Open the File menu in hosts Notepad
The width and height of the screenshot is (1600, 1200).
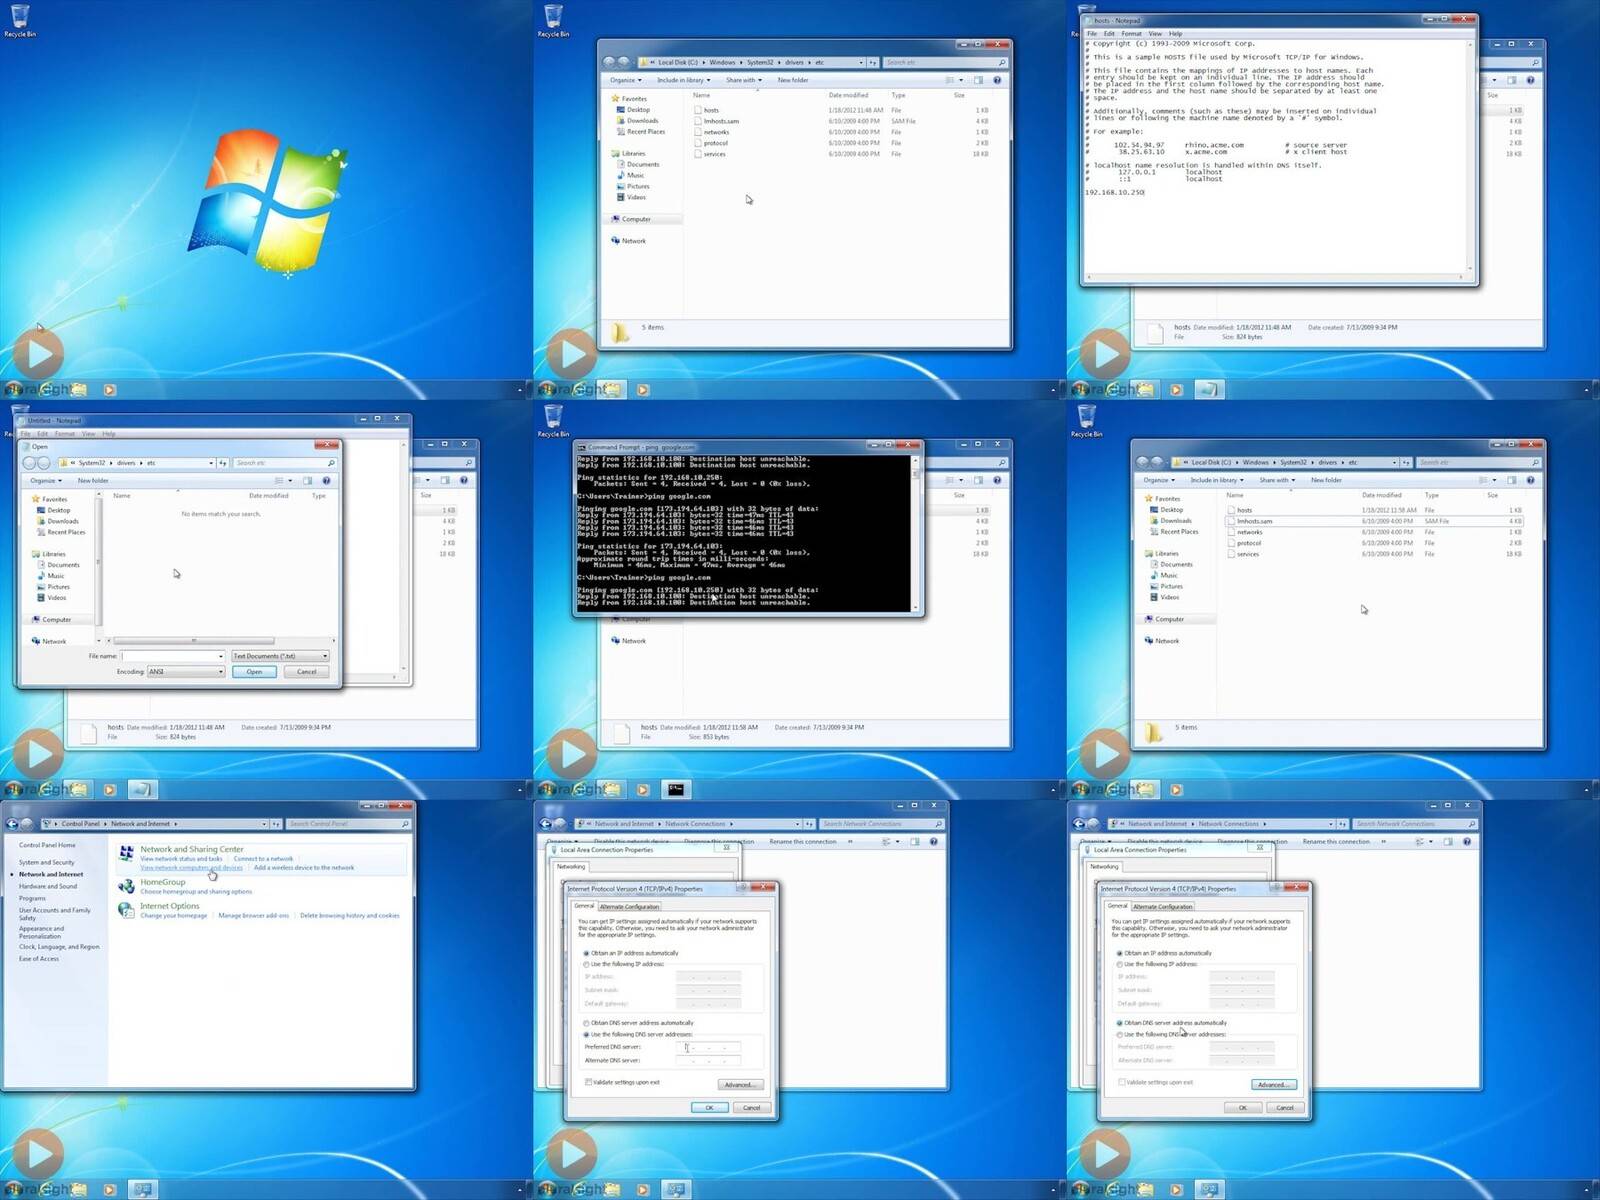click(x=1092, y=33)
